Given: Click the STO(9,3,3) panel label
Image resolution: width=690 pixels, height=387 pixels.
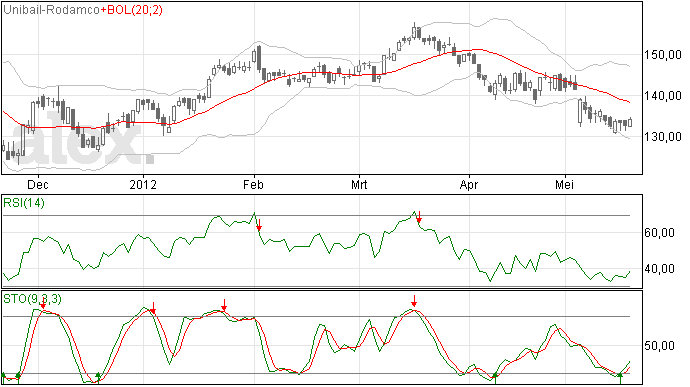Looking at the screenshot, I should 32,299.
